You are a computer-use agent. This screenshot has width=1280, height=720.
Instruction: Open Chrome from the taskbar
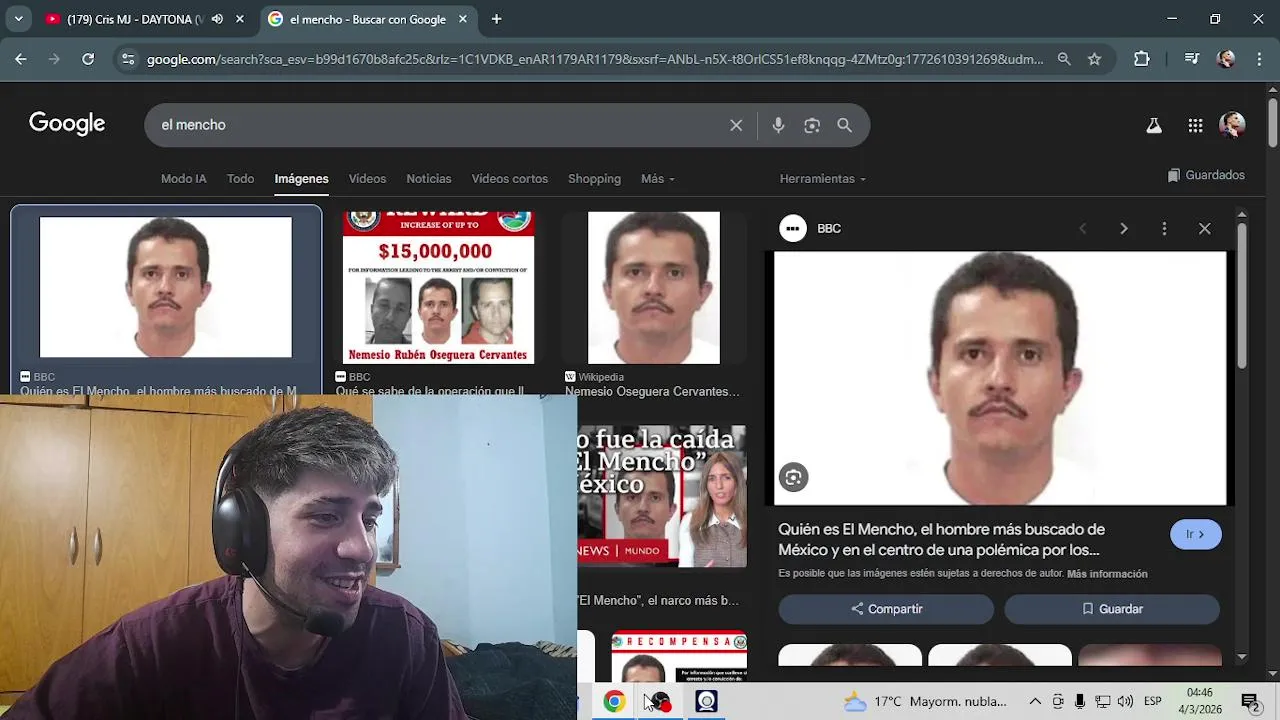click(614, 701)
